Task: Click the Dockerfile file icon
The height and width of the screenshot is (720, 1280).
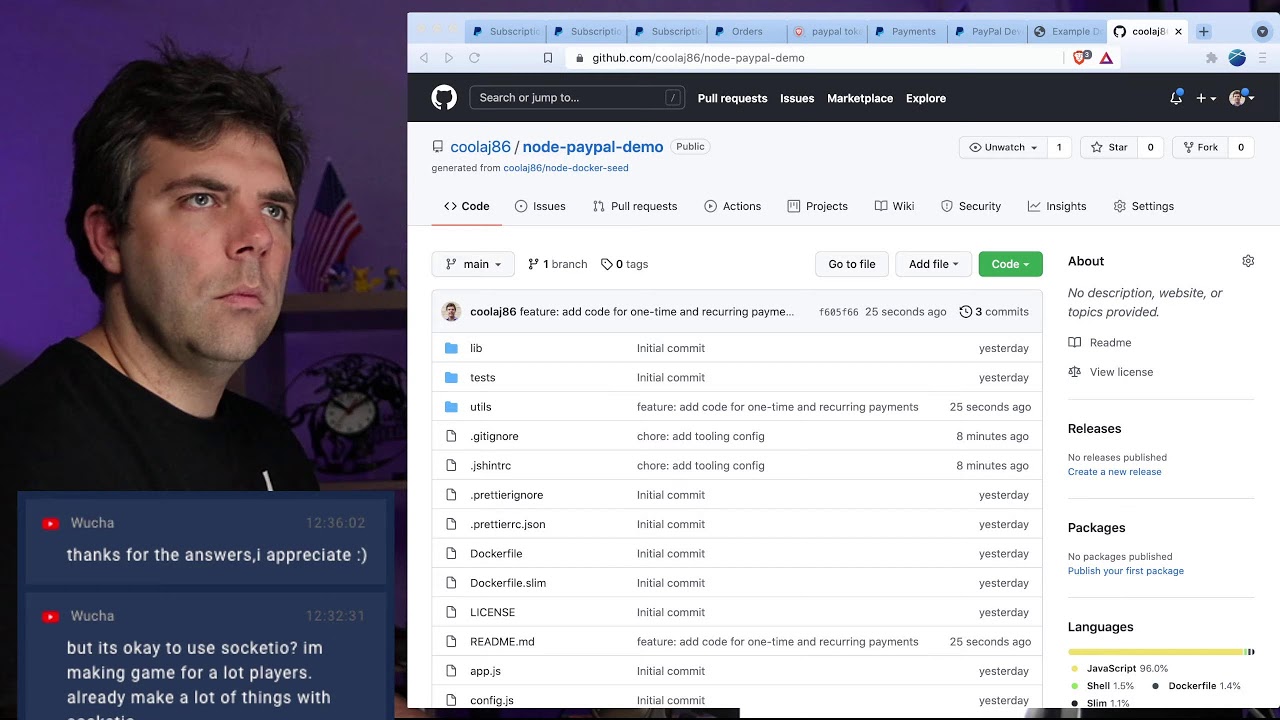Action: [x=451, y=553]
